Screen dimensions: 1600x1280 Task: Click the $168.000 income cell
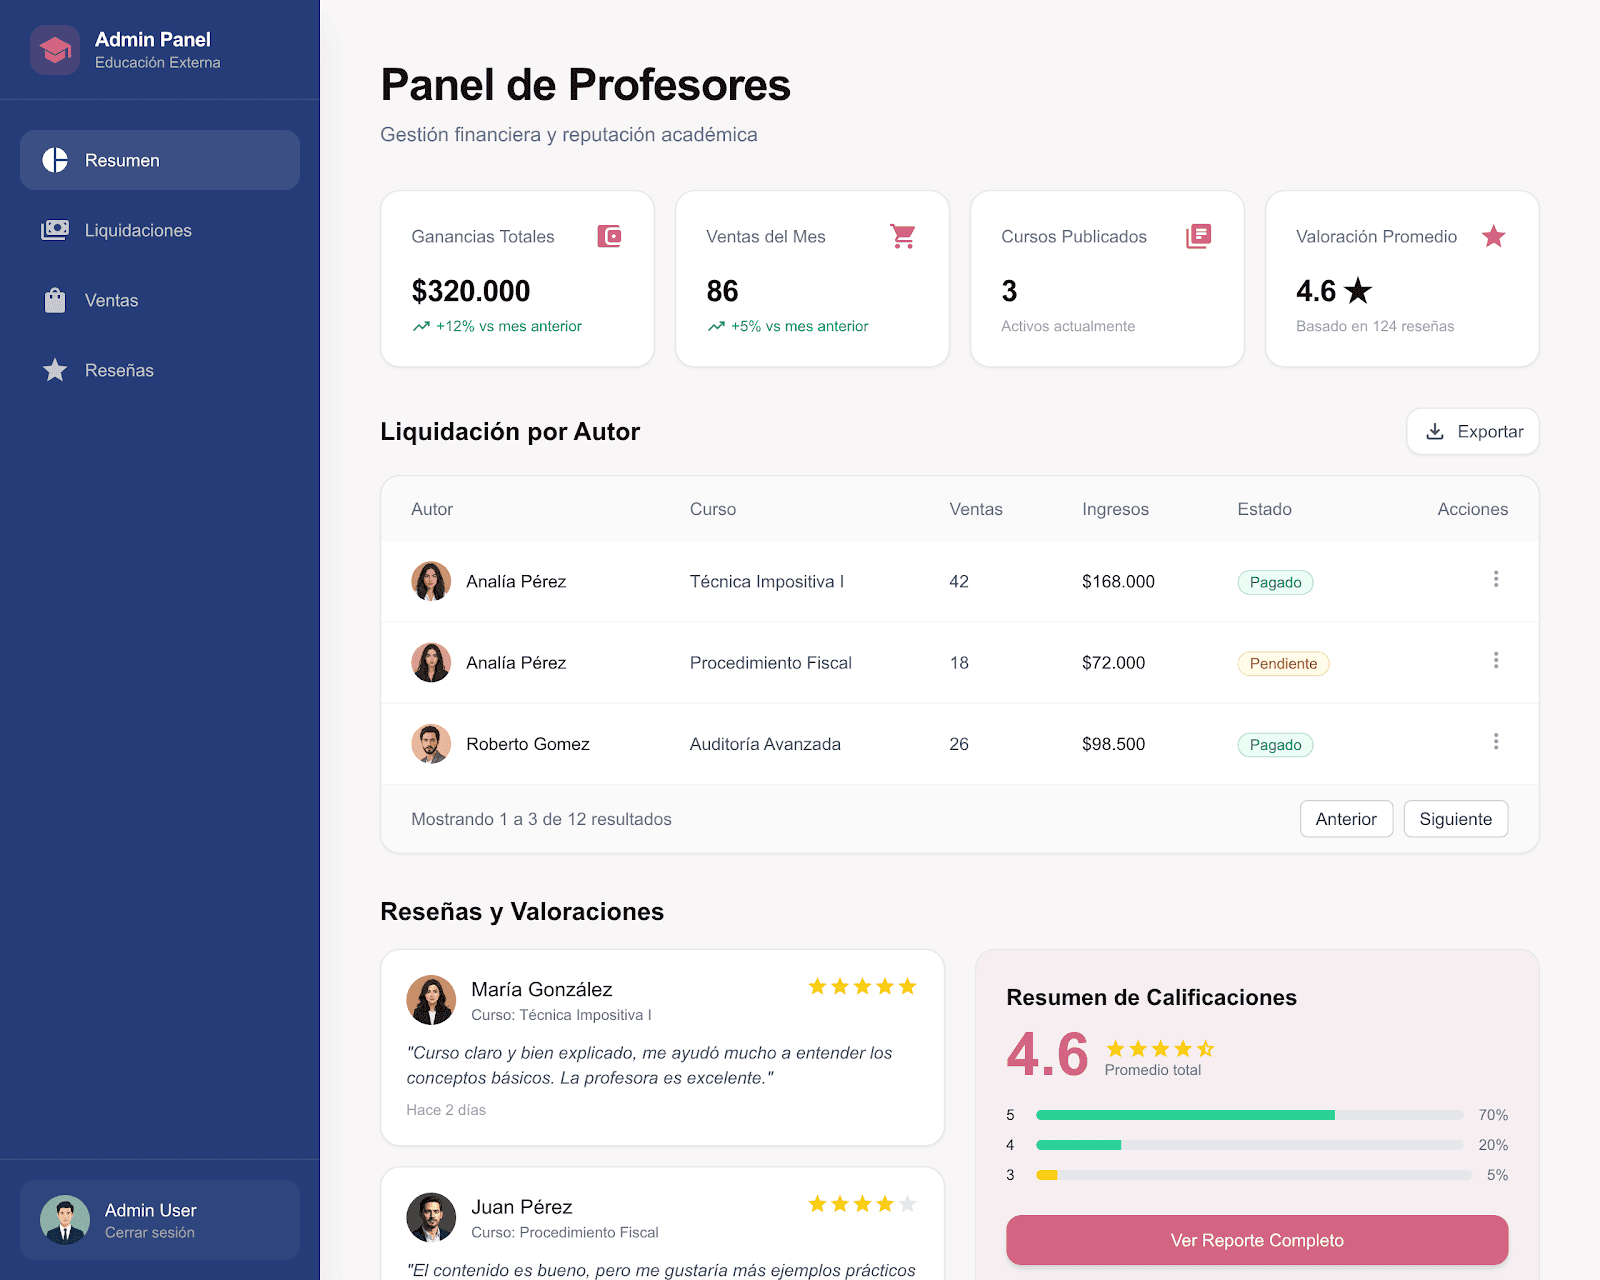tap(1118, 582)
